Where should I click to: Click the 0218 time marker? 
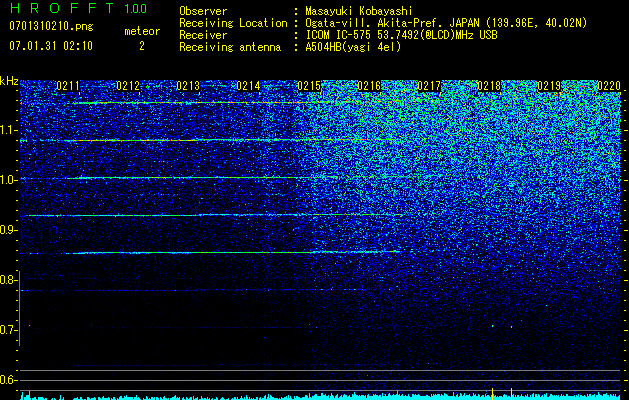pyautogui.click(x=489, y=86)
